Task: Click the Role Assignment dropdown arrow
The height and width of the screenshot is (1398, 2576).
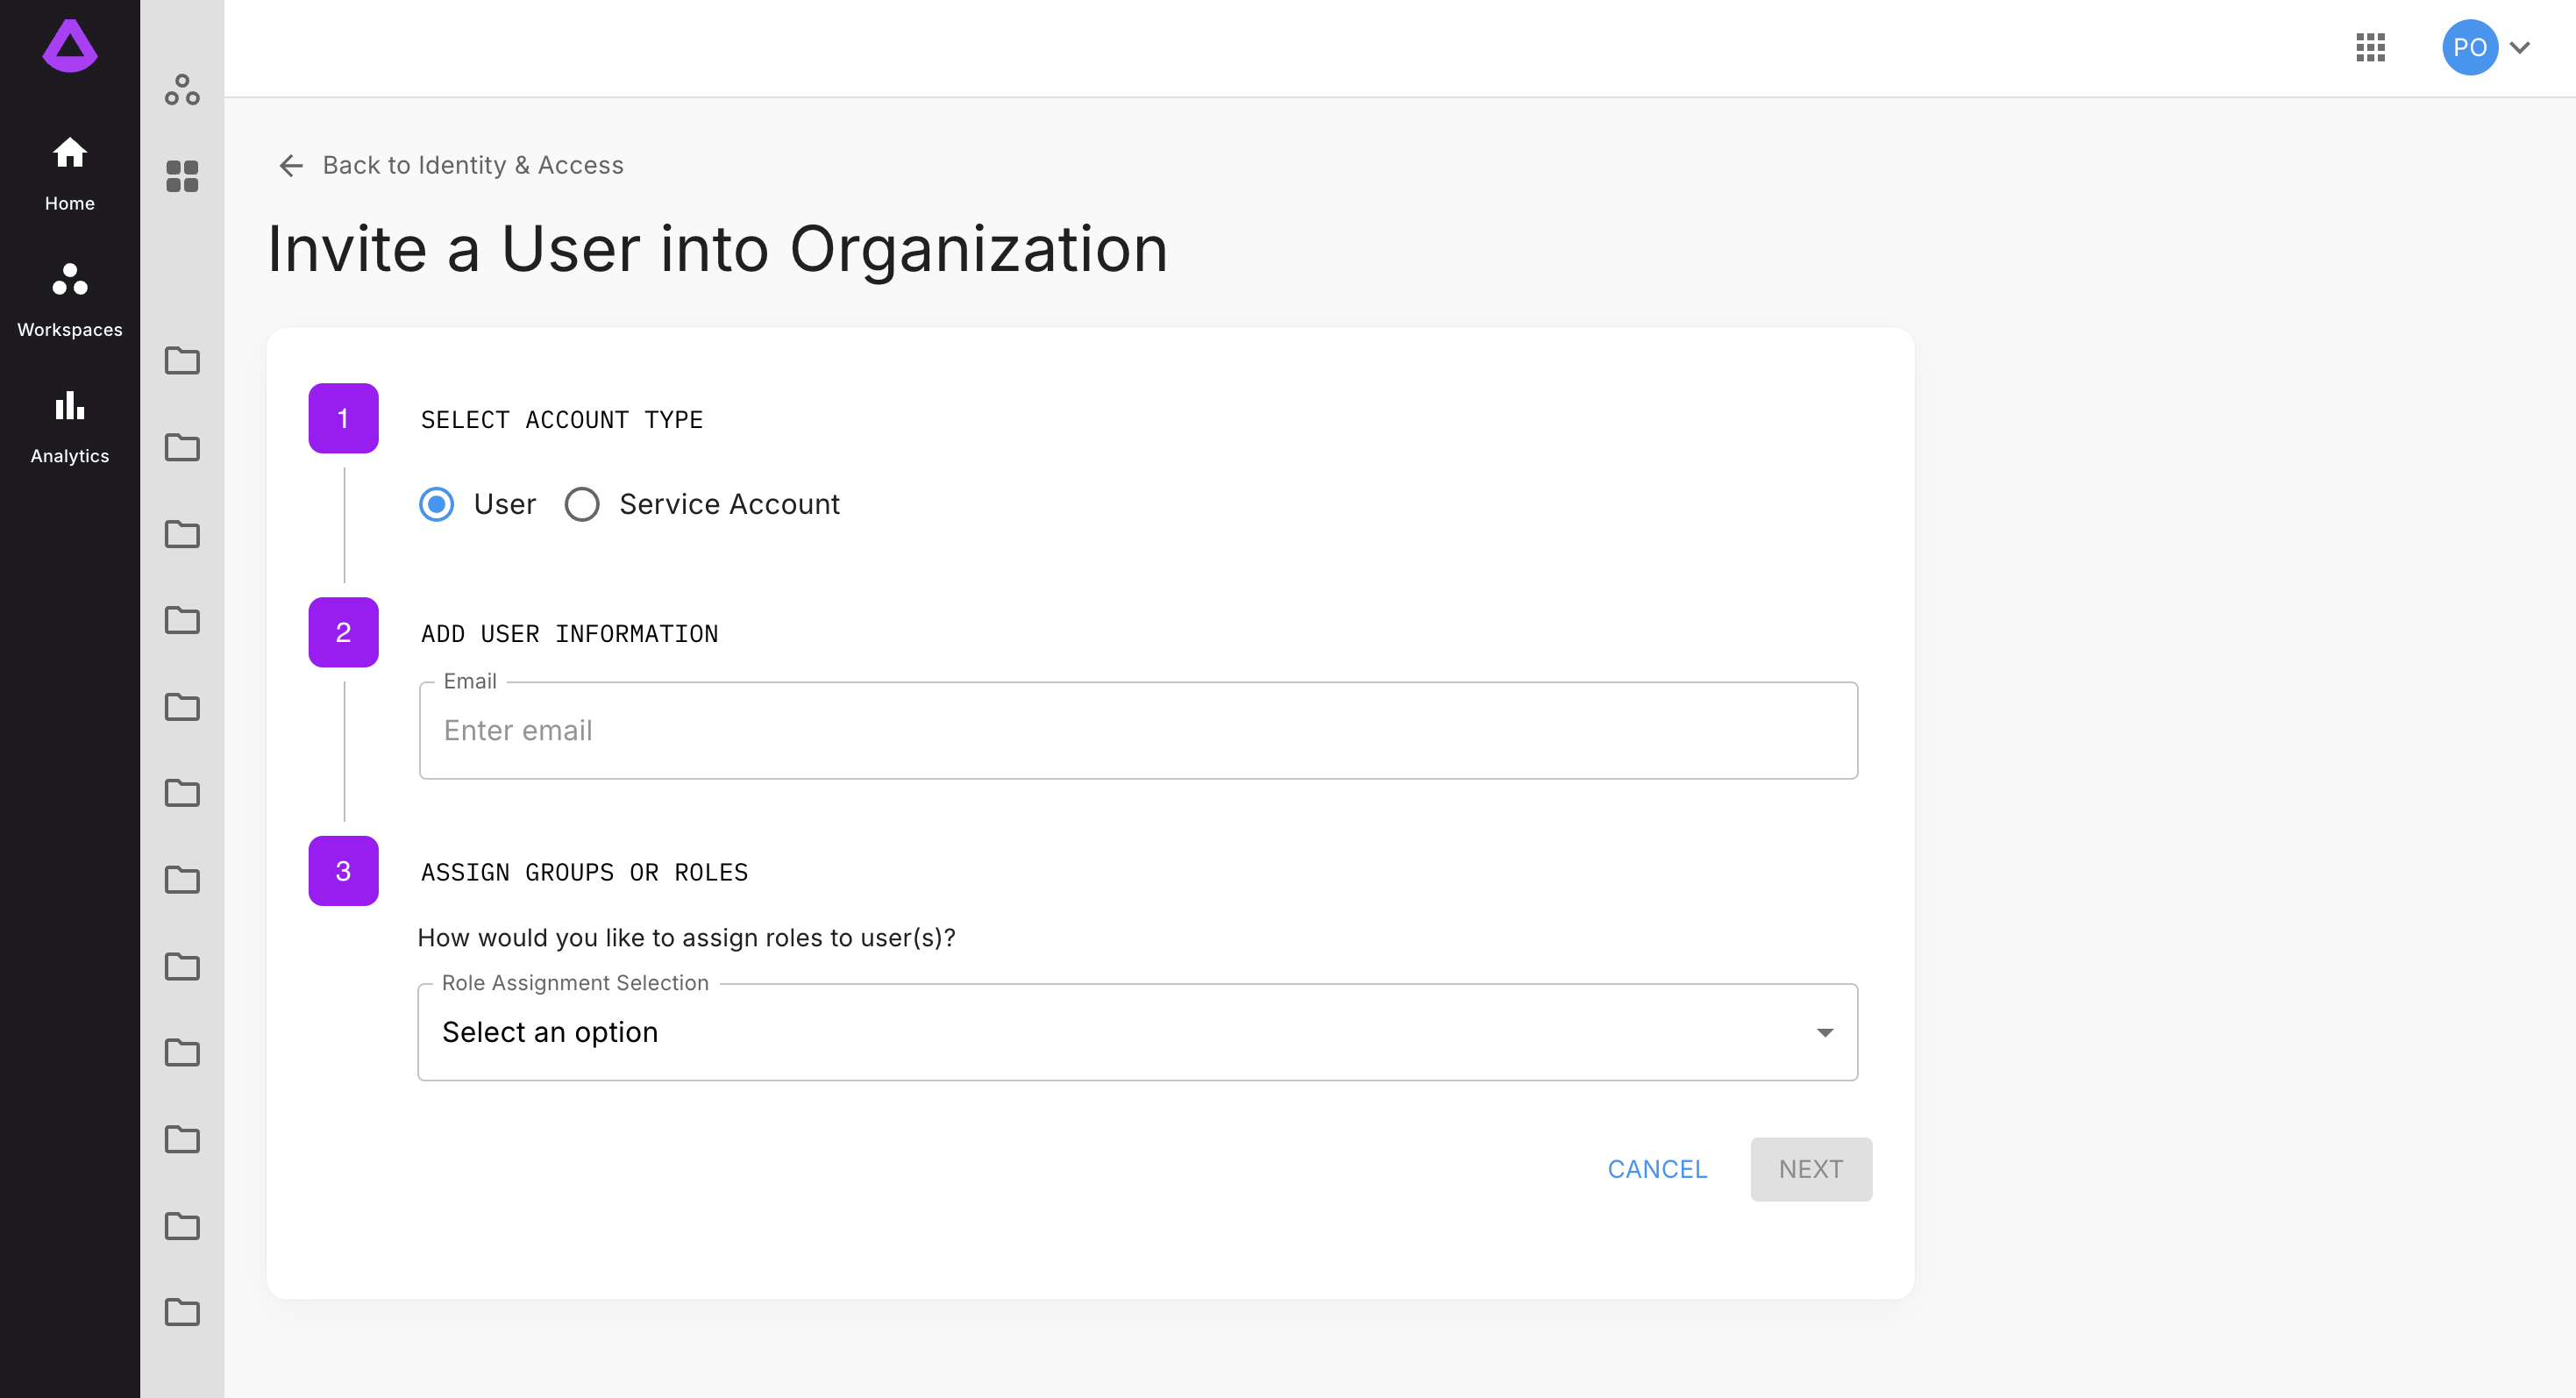Action: pyautogui.click(x=1825, y=1032)
